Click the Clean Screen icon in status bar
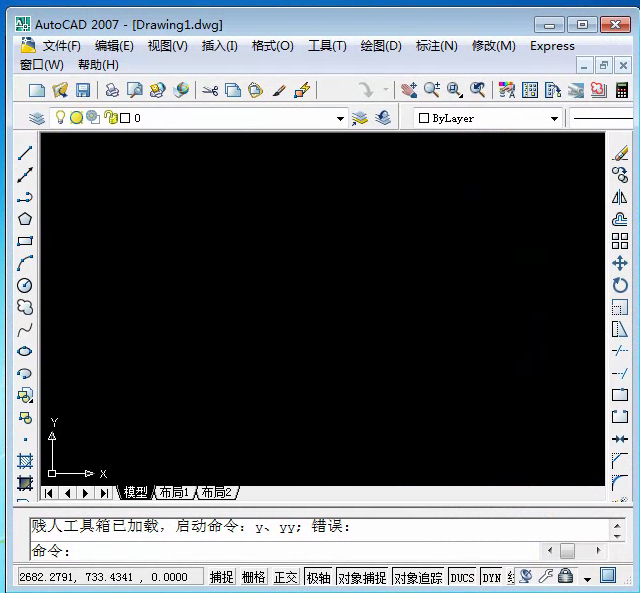 pyautogui.click(x=608, y=576)
